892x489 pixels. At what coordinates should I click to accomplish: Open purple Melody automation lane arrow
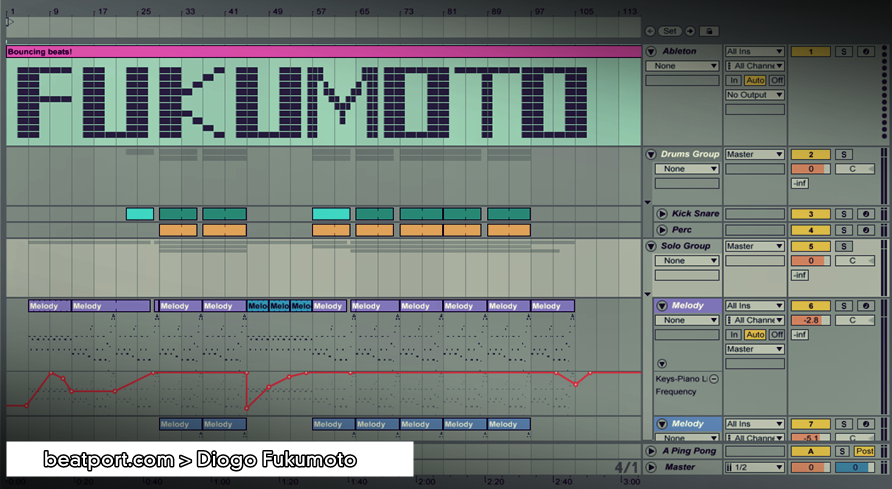[x=662, y=364]
